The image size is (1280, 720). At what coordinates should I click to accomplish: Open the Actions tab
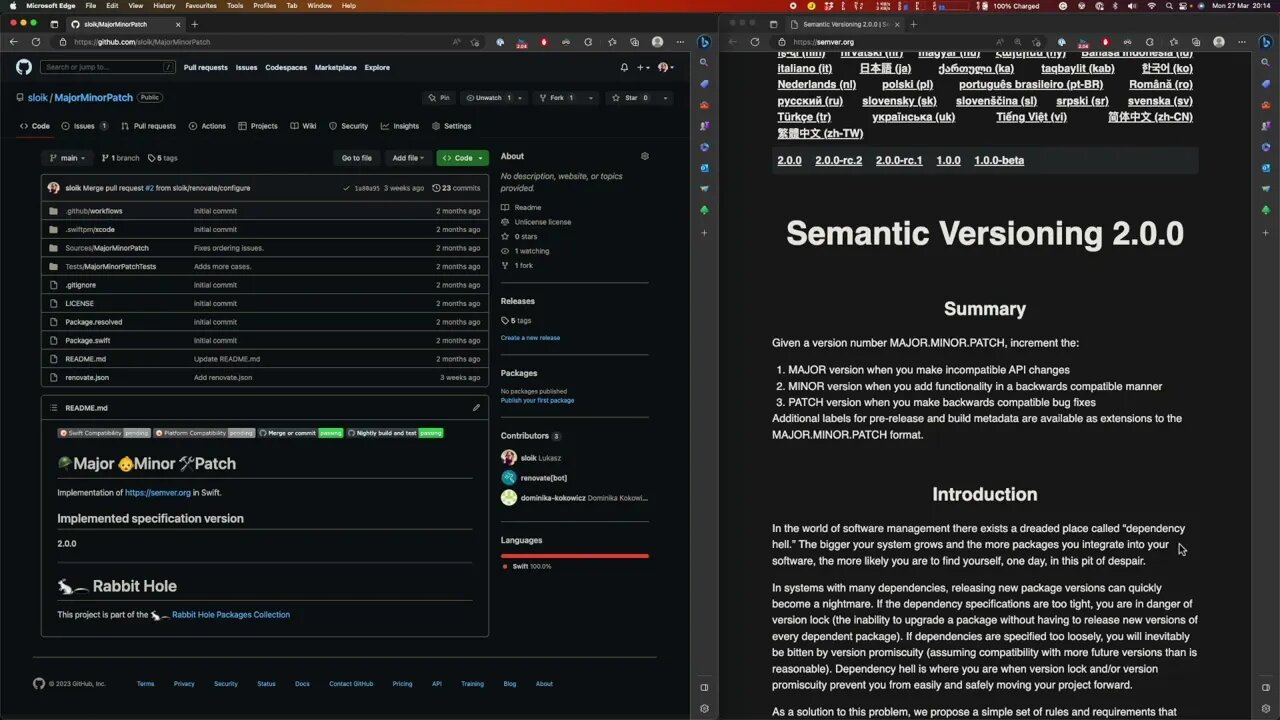[x=208, y=126]
